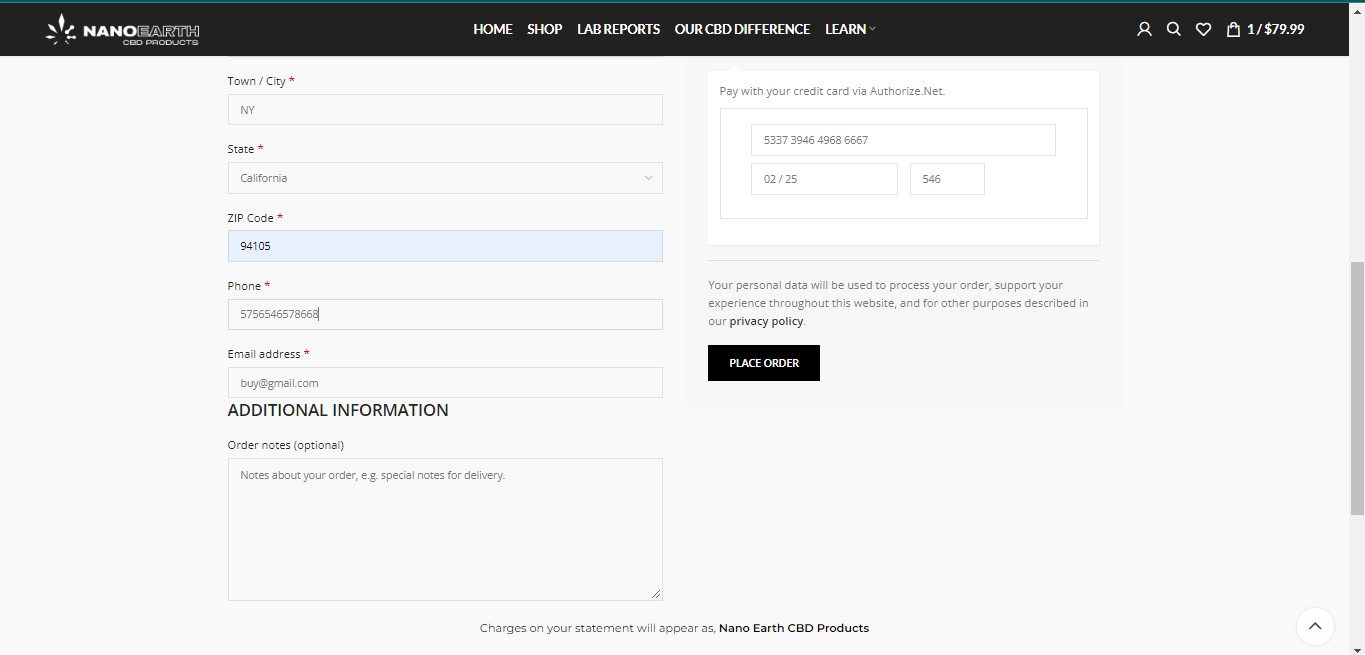Select the credit card number field
The width and height of the screenshot is (1365, 655).
point(902,140)
